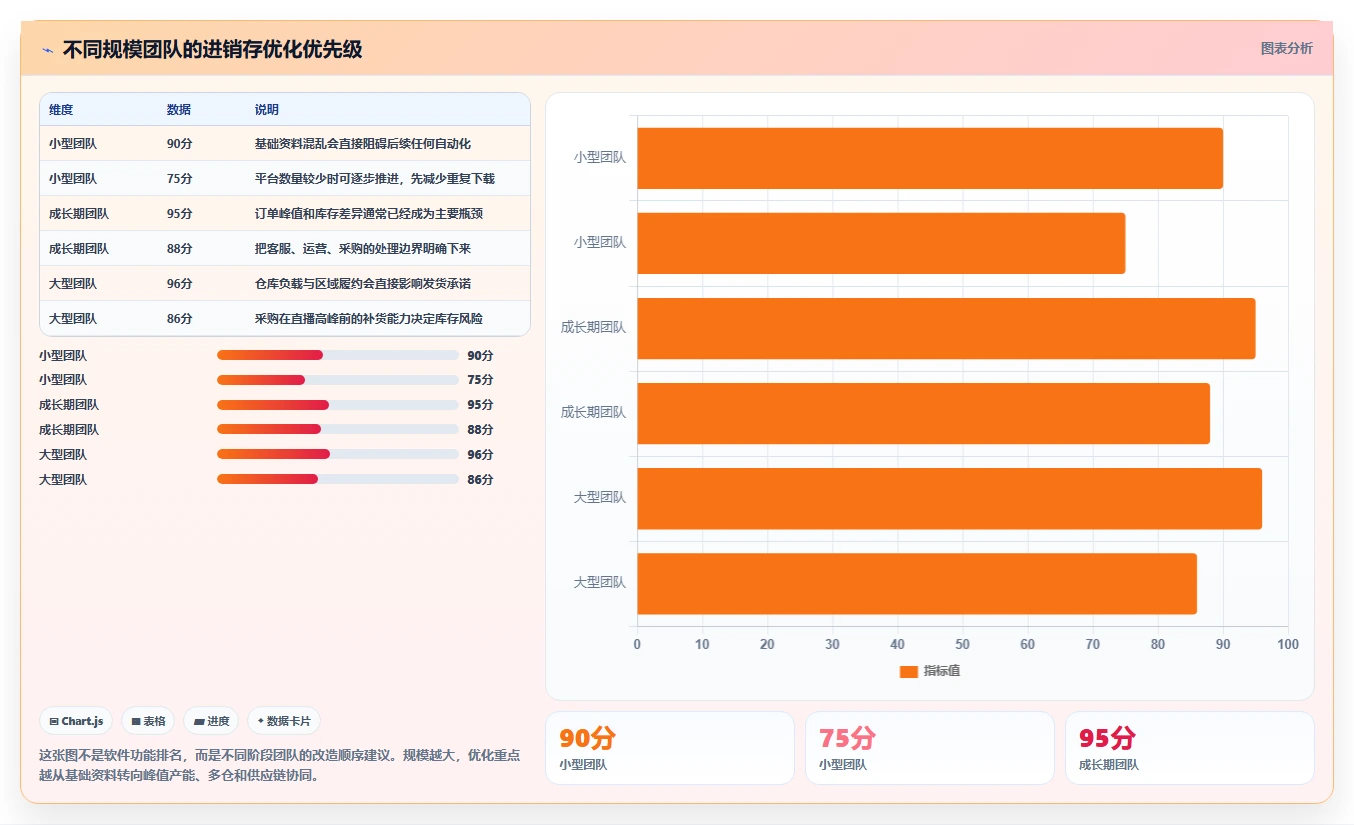The width and height of the screenshot is (1354, 825).
Task: Click the chart bar reaching 88
Action: tap(923, 413)
